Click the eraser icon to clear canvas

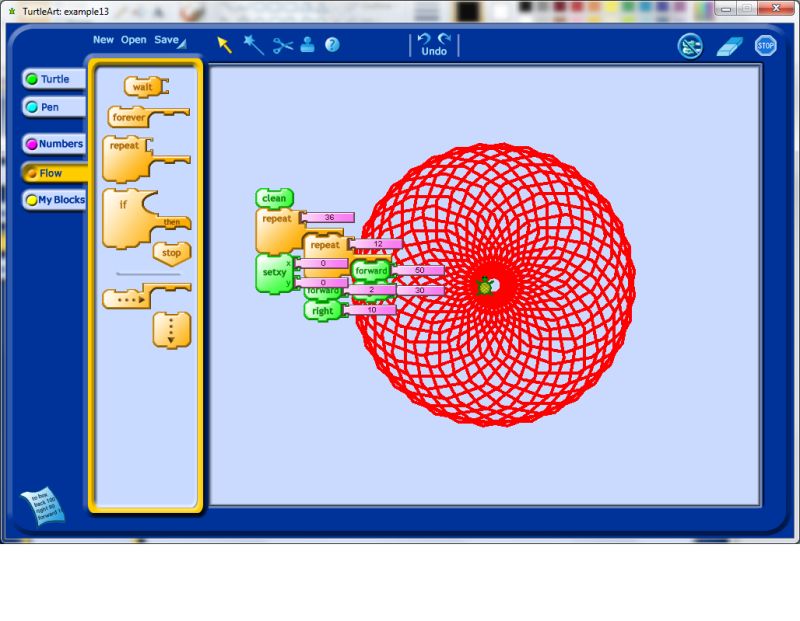[x=728, y=46]
